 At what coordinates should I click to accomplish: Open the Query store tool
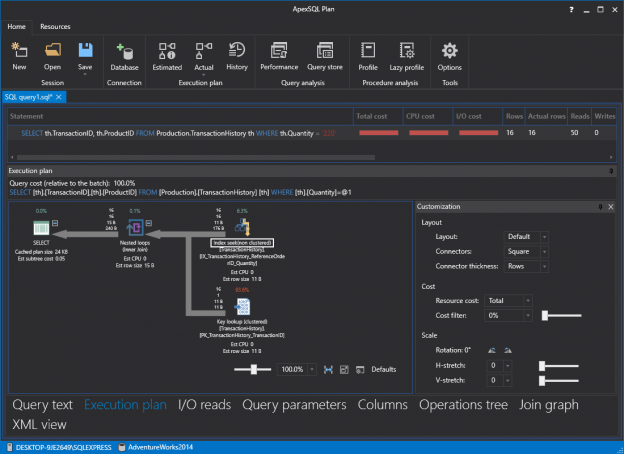(325, 51)
